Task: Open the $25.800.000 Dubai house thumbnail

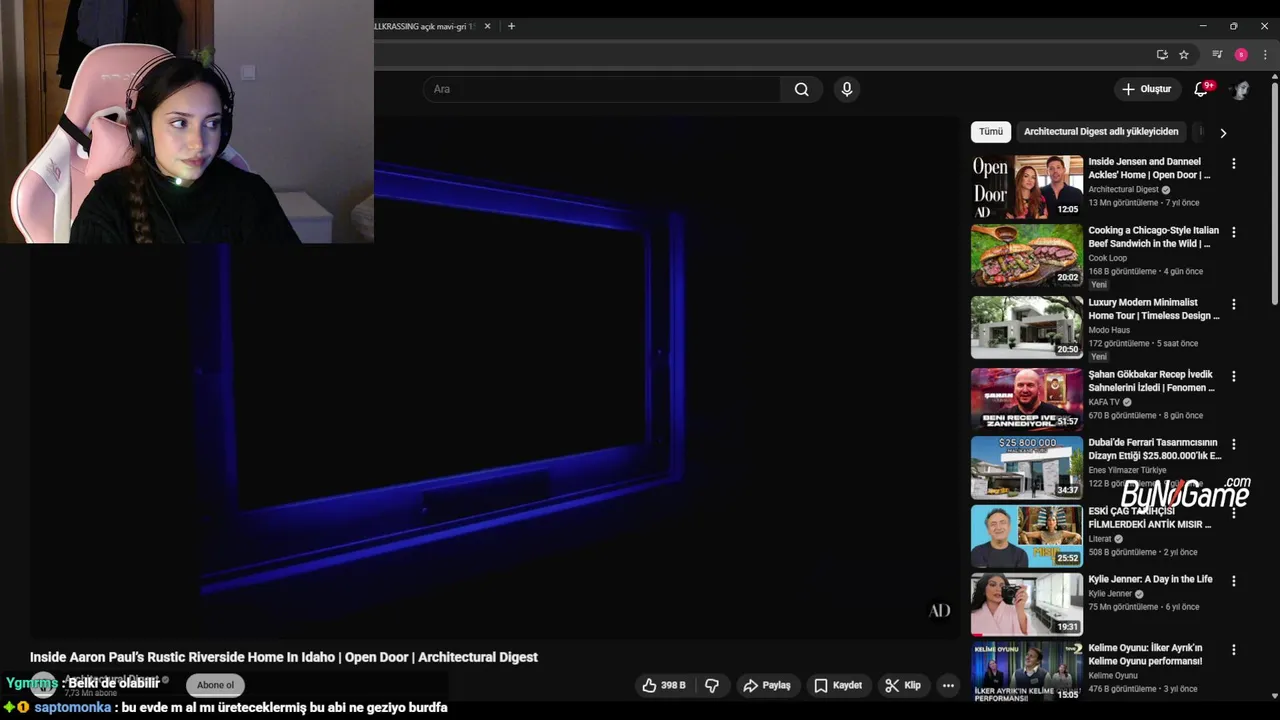Action: [x=1026, y=467]
